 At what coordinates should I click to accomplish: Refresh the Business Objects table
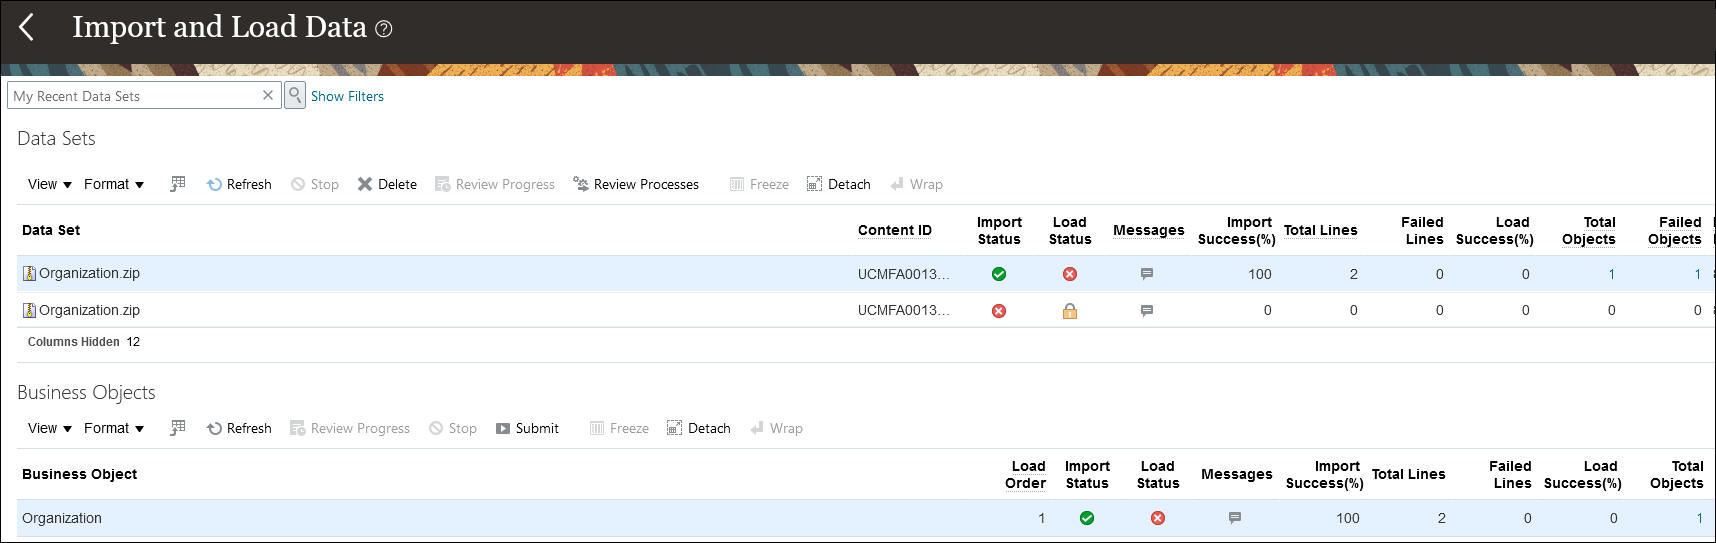point(239,428)
